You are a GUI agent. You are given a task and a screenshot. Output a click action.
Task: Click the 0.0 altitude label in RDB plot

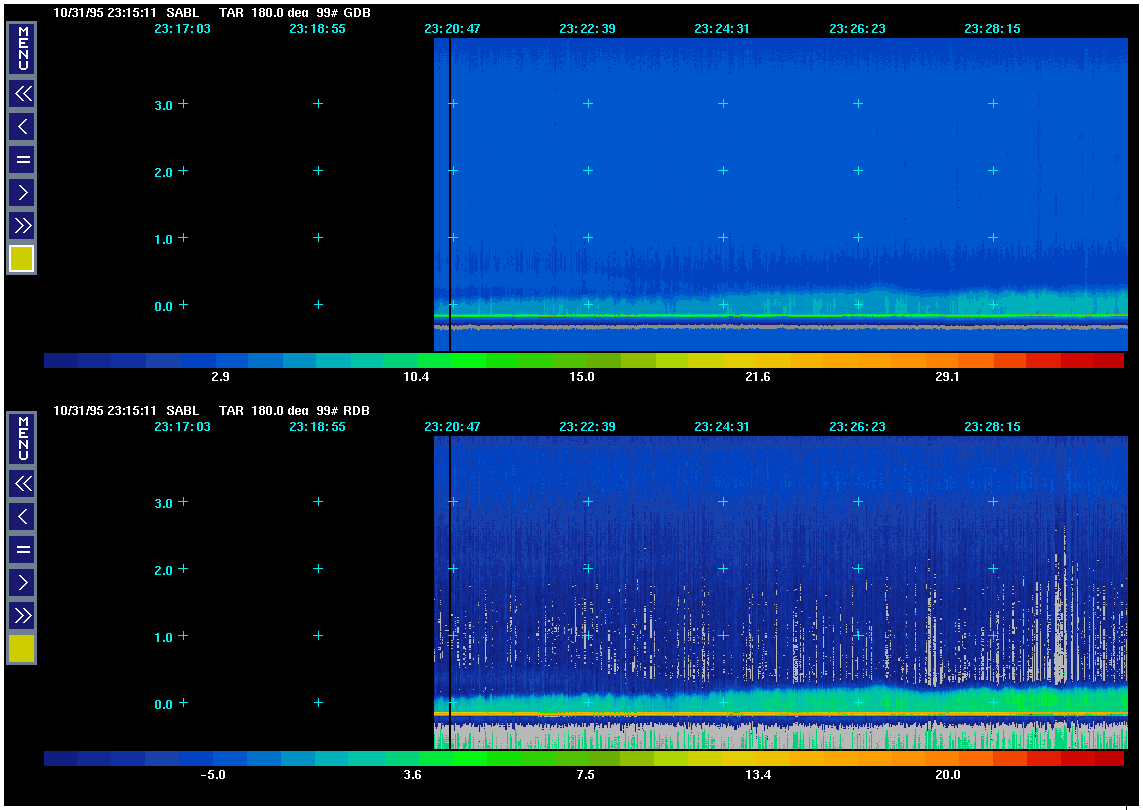pos(164,704)
